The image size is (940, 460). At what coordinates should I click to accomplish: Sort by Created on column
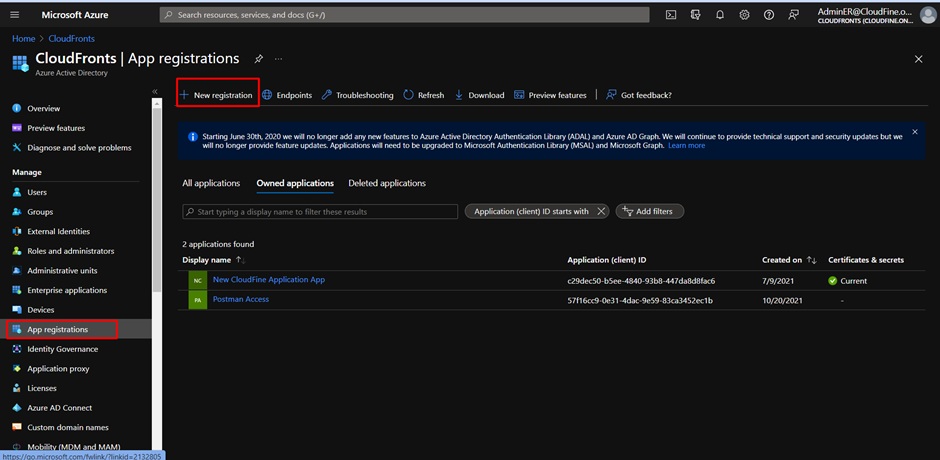(789, 260)
